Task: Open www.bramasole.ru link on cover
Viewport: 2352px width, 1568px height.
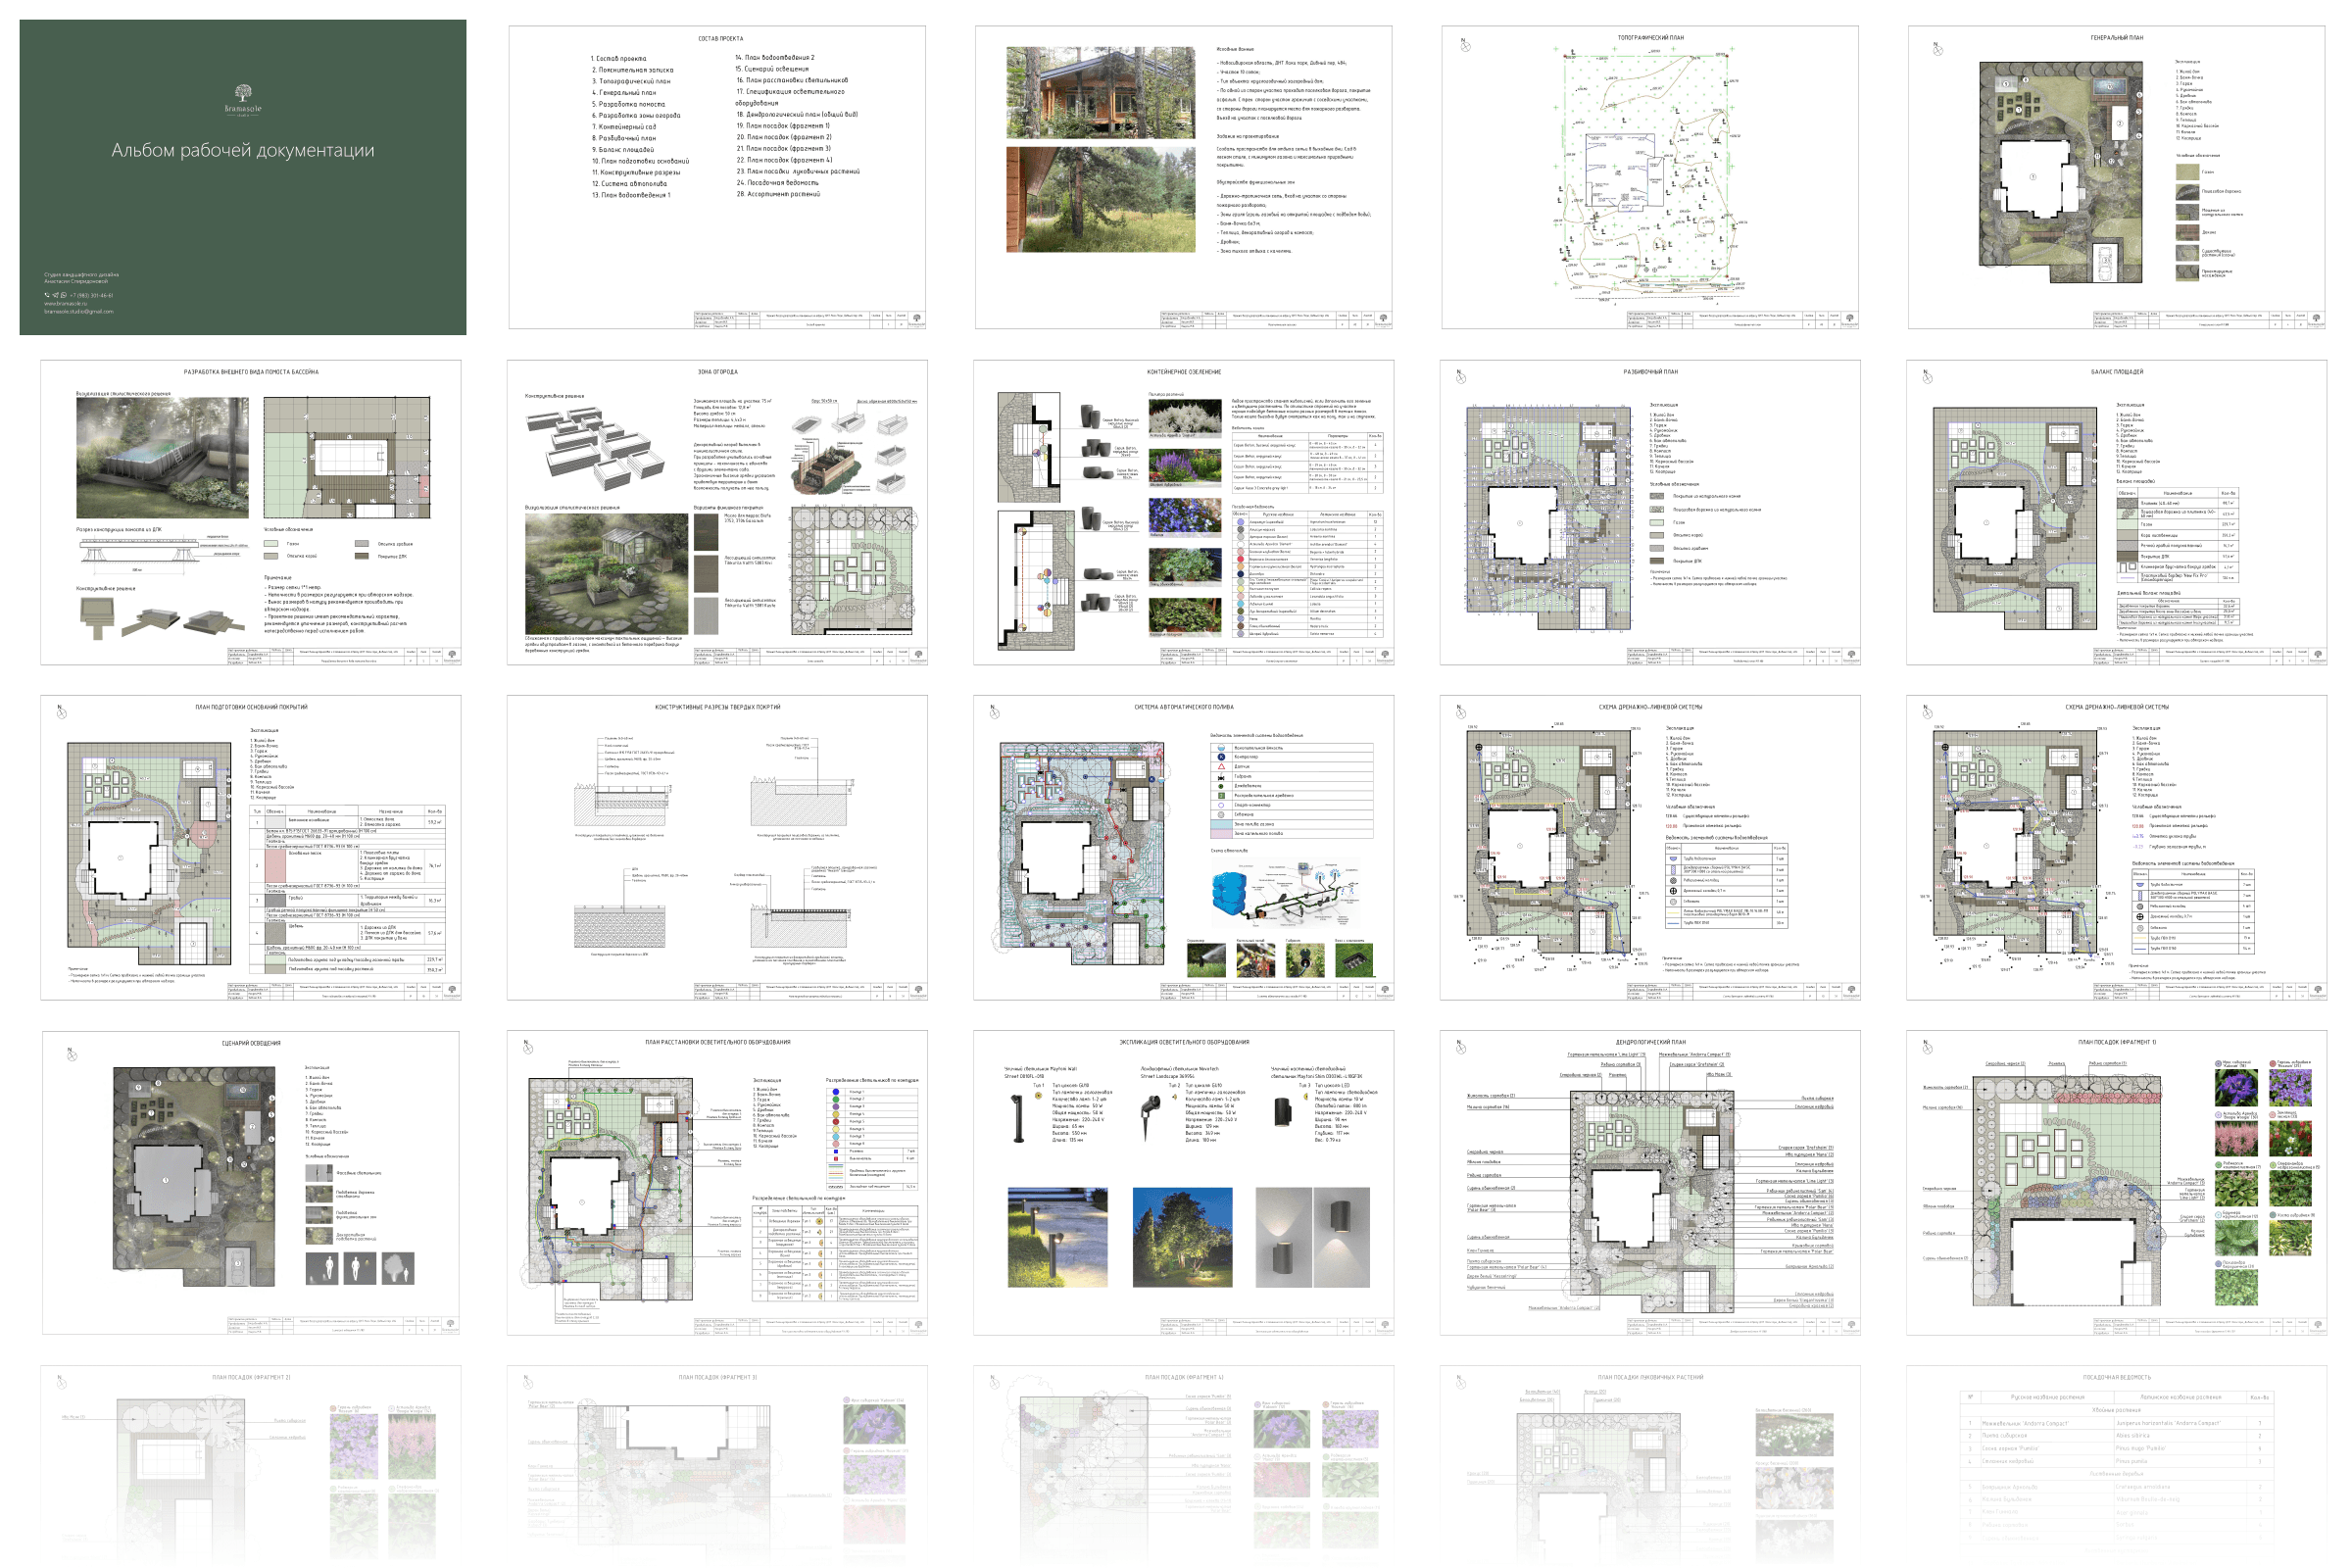Action: coord(65,303)
